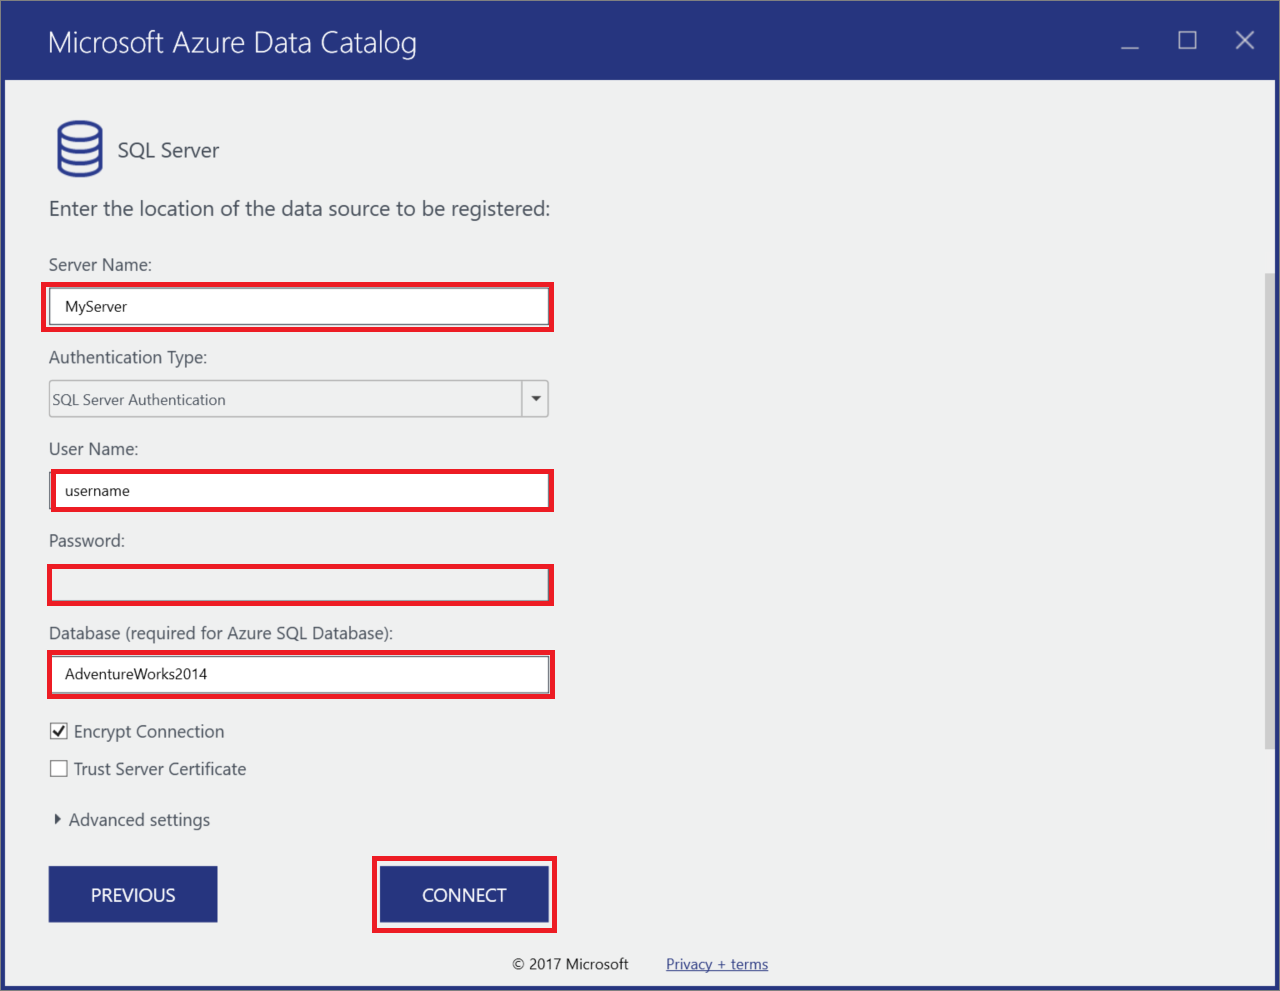The image size is (1280, 991).
Task: Click the Microsoft Azure Data Catalog title
Action: pos(232,42)
